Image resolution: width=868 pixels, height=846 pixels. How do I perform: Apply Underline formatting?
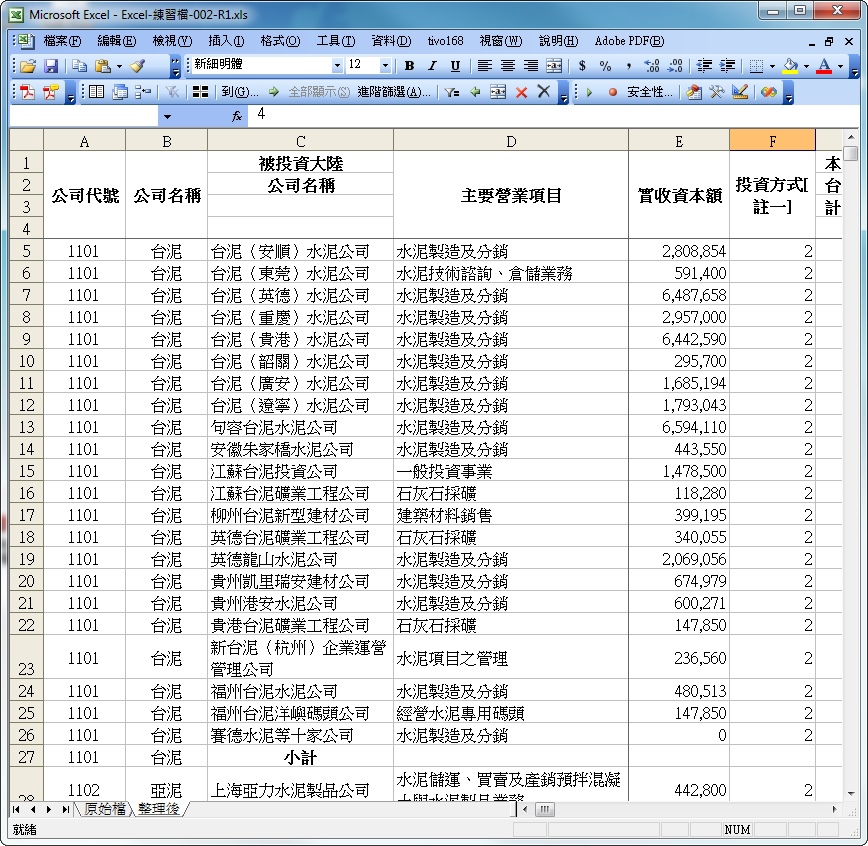coord(455,66)
